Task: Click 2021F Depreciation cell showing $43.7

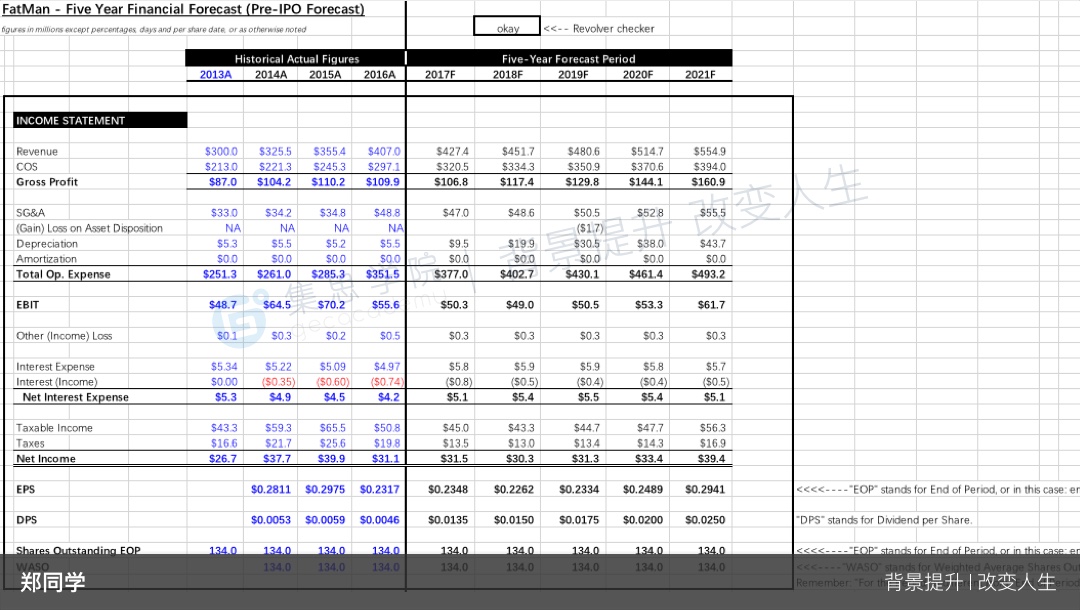Action: click(713, 244)
